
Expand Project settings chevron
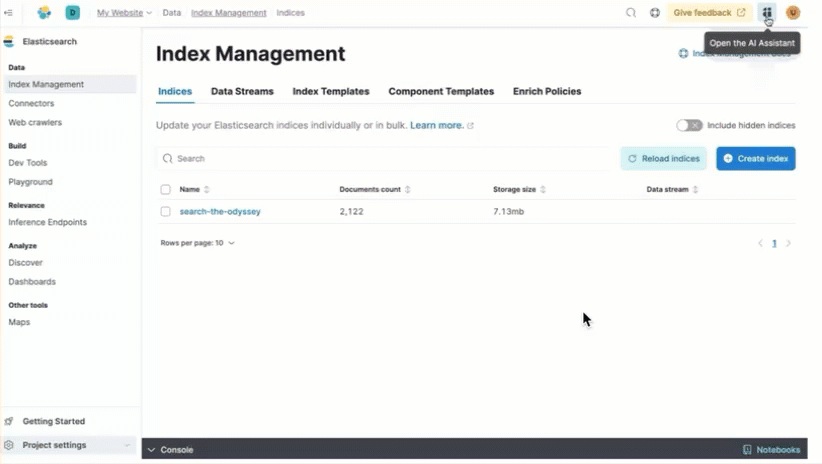(x=127, y=445)
